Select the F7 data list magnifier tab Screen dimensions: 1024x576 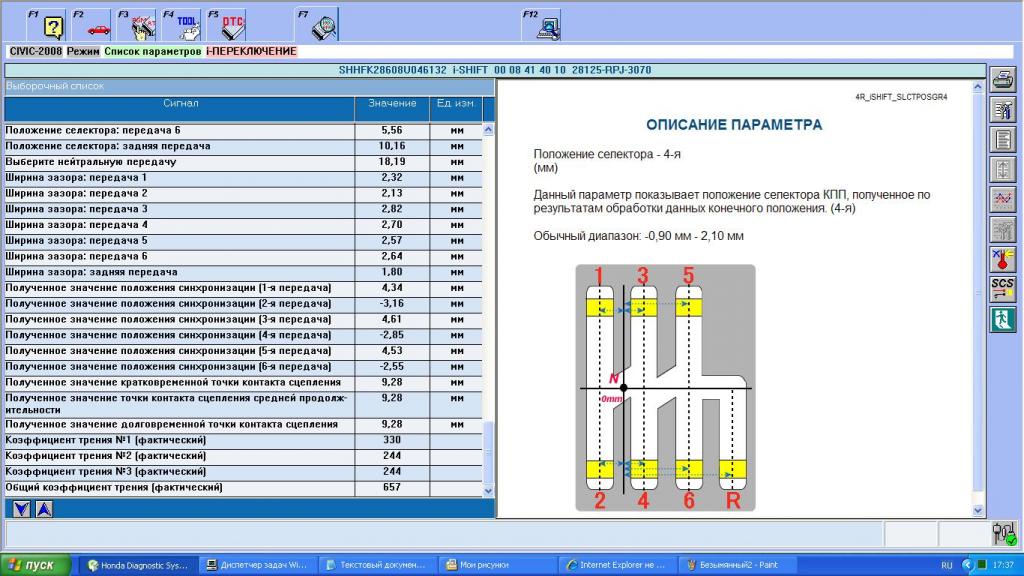tap(317, 25)
